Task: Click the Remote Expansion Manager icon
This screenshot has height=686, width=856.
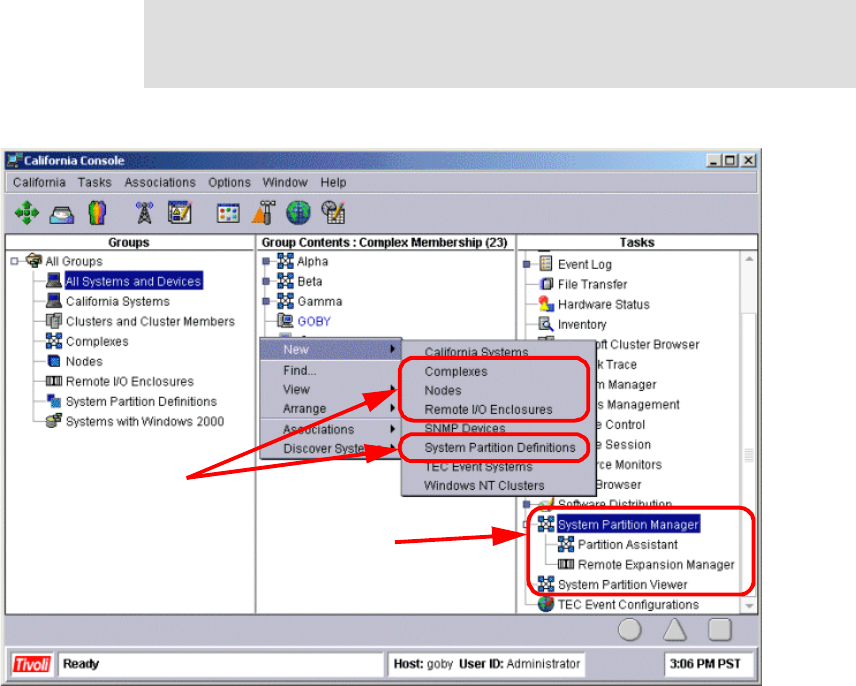Action: click(566, 564)
